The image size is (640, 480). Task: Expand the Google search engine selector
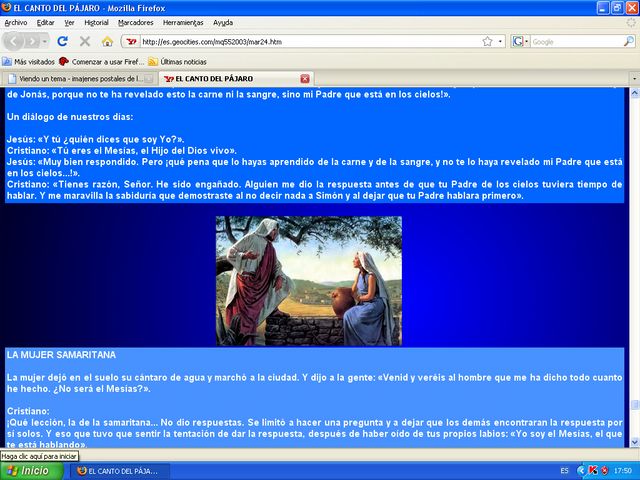(521, 42)
